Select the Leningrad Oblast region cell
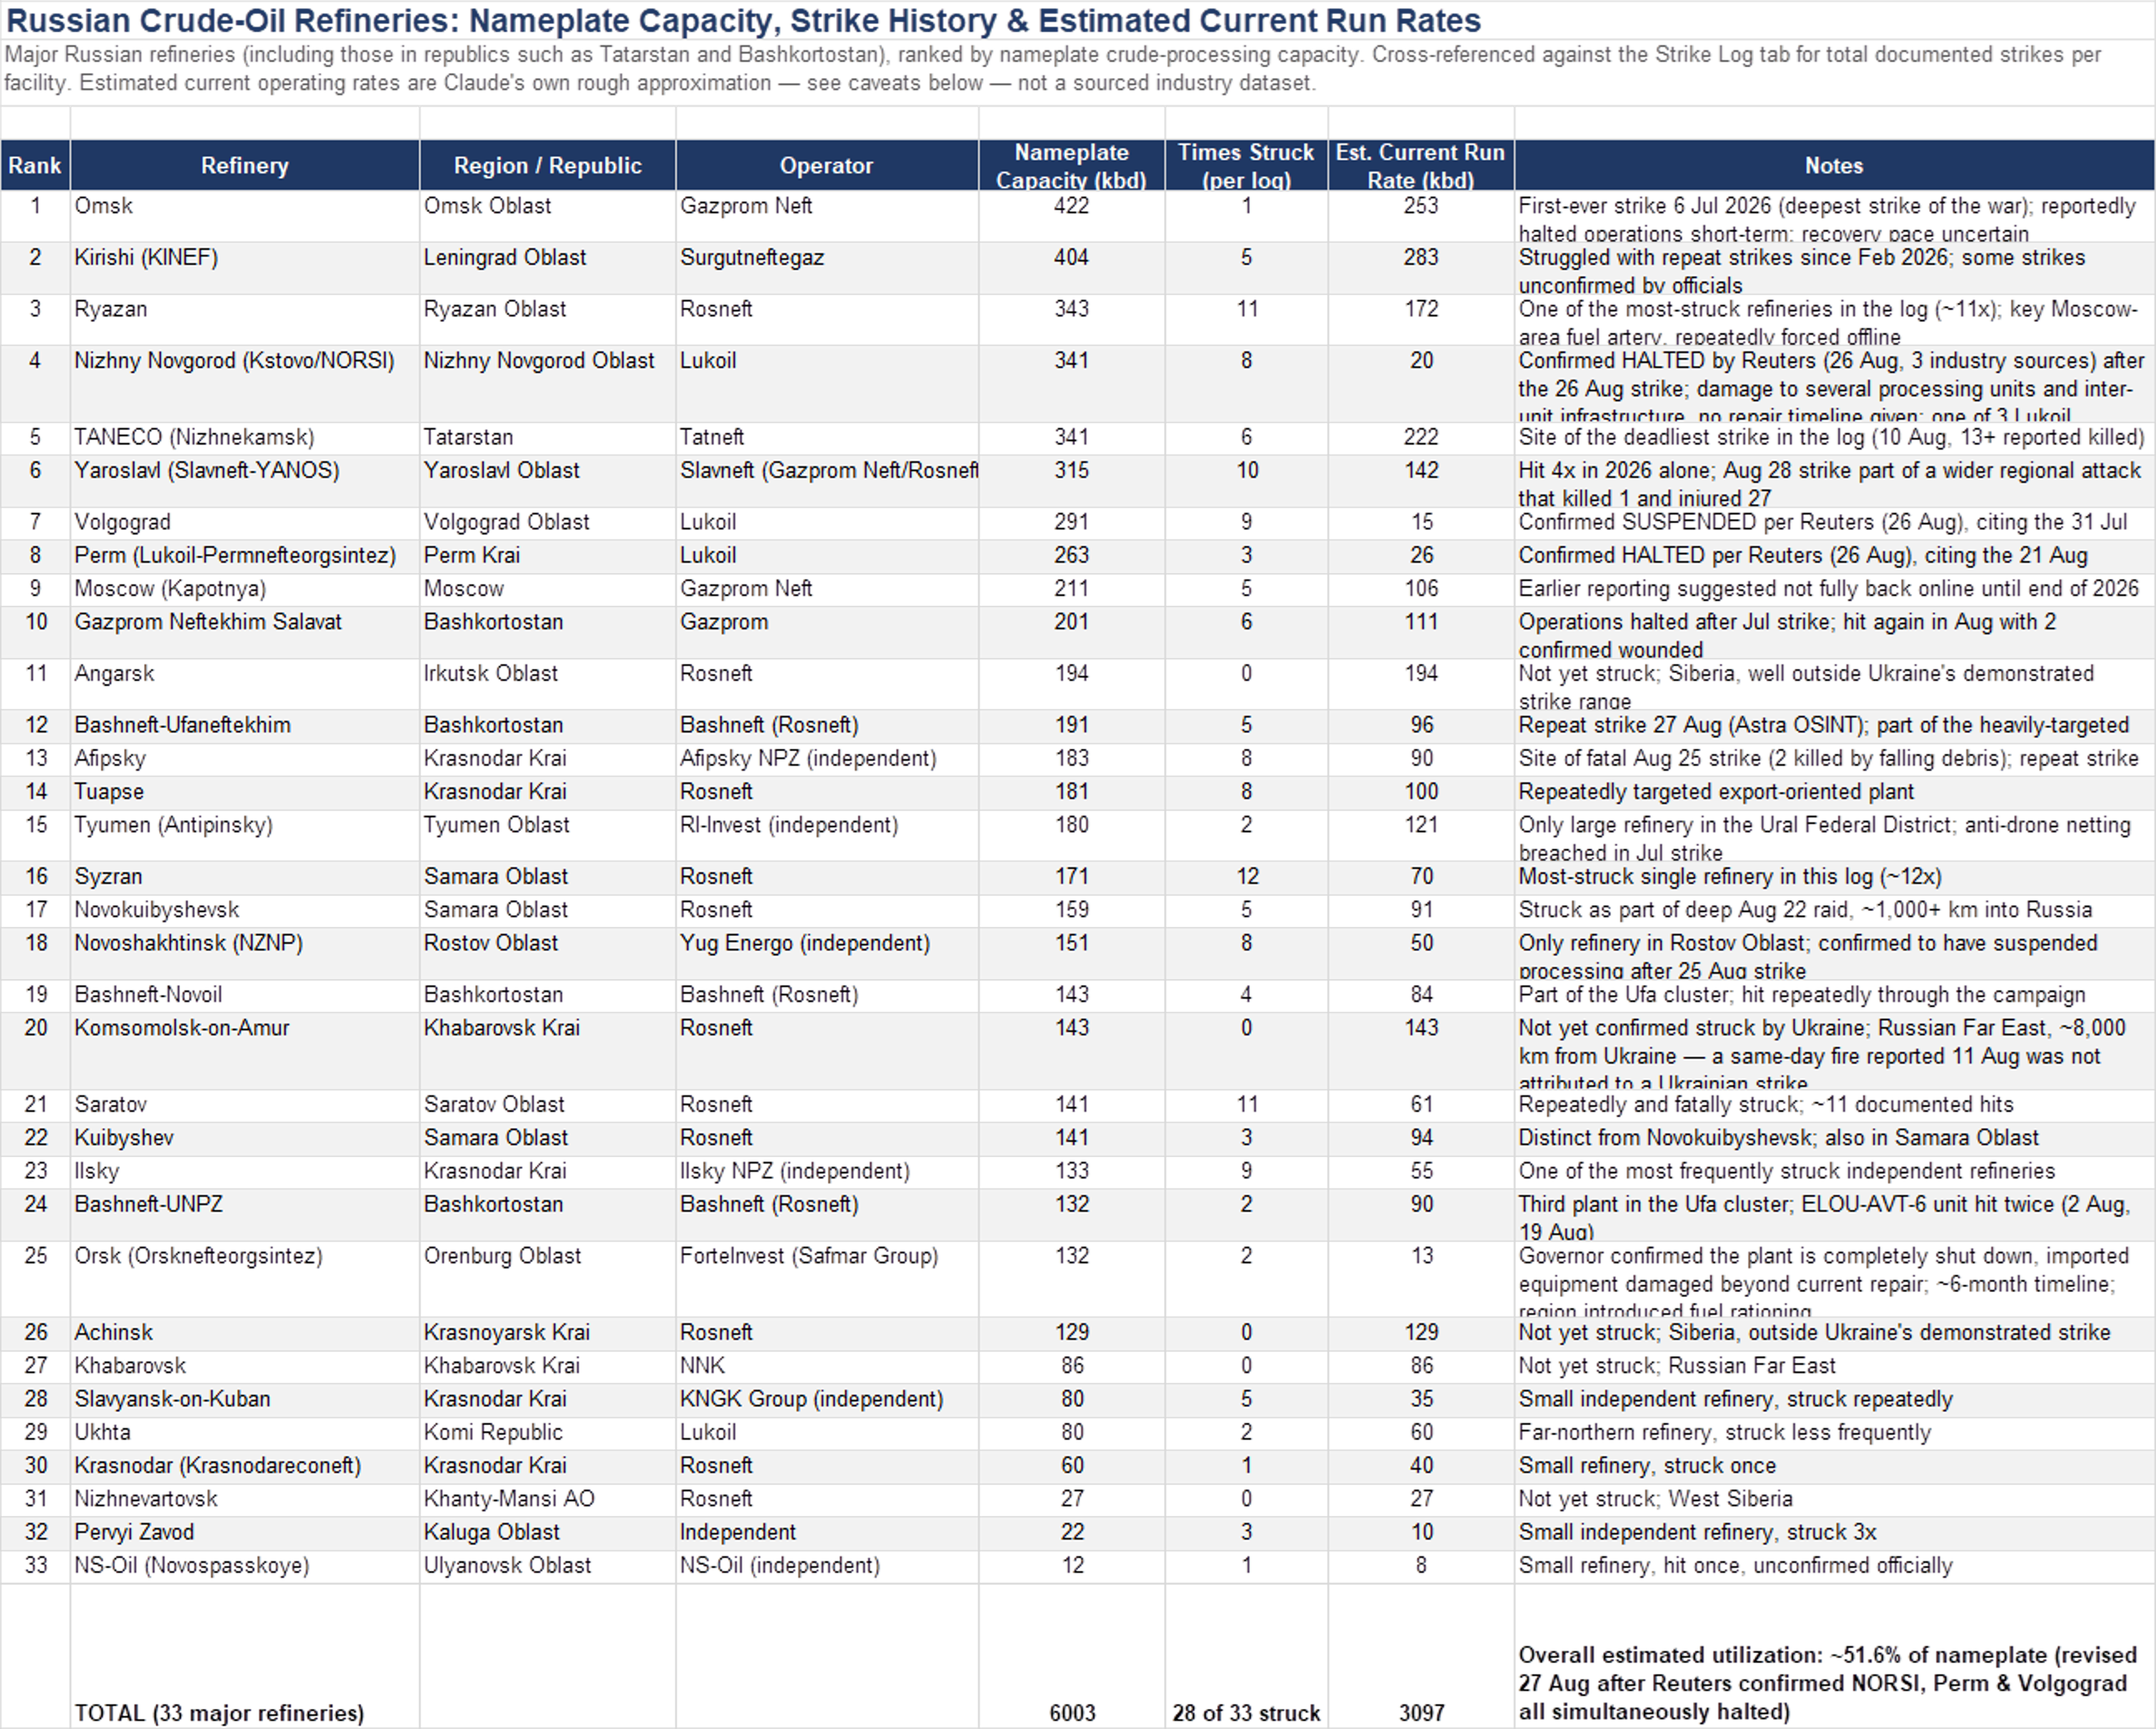Screen dimensions: 2156x1729 (x=548, y=268)
